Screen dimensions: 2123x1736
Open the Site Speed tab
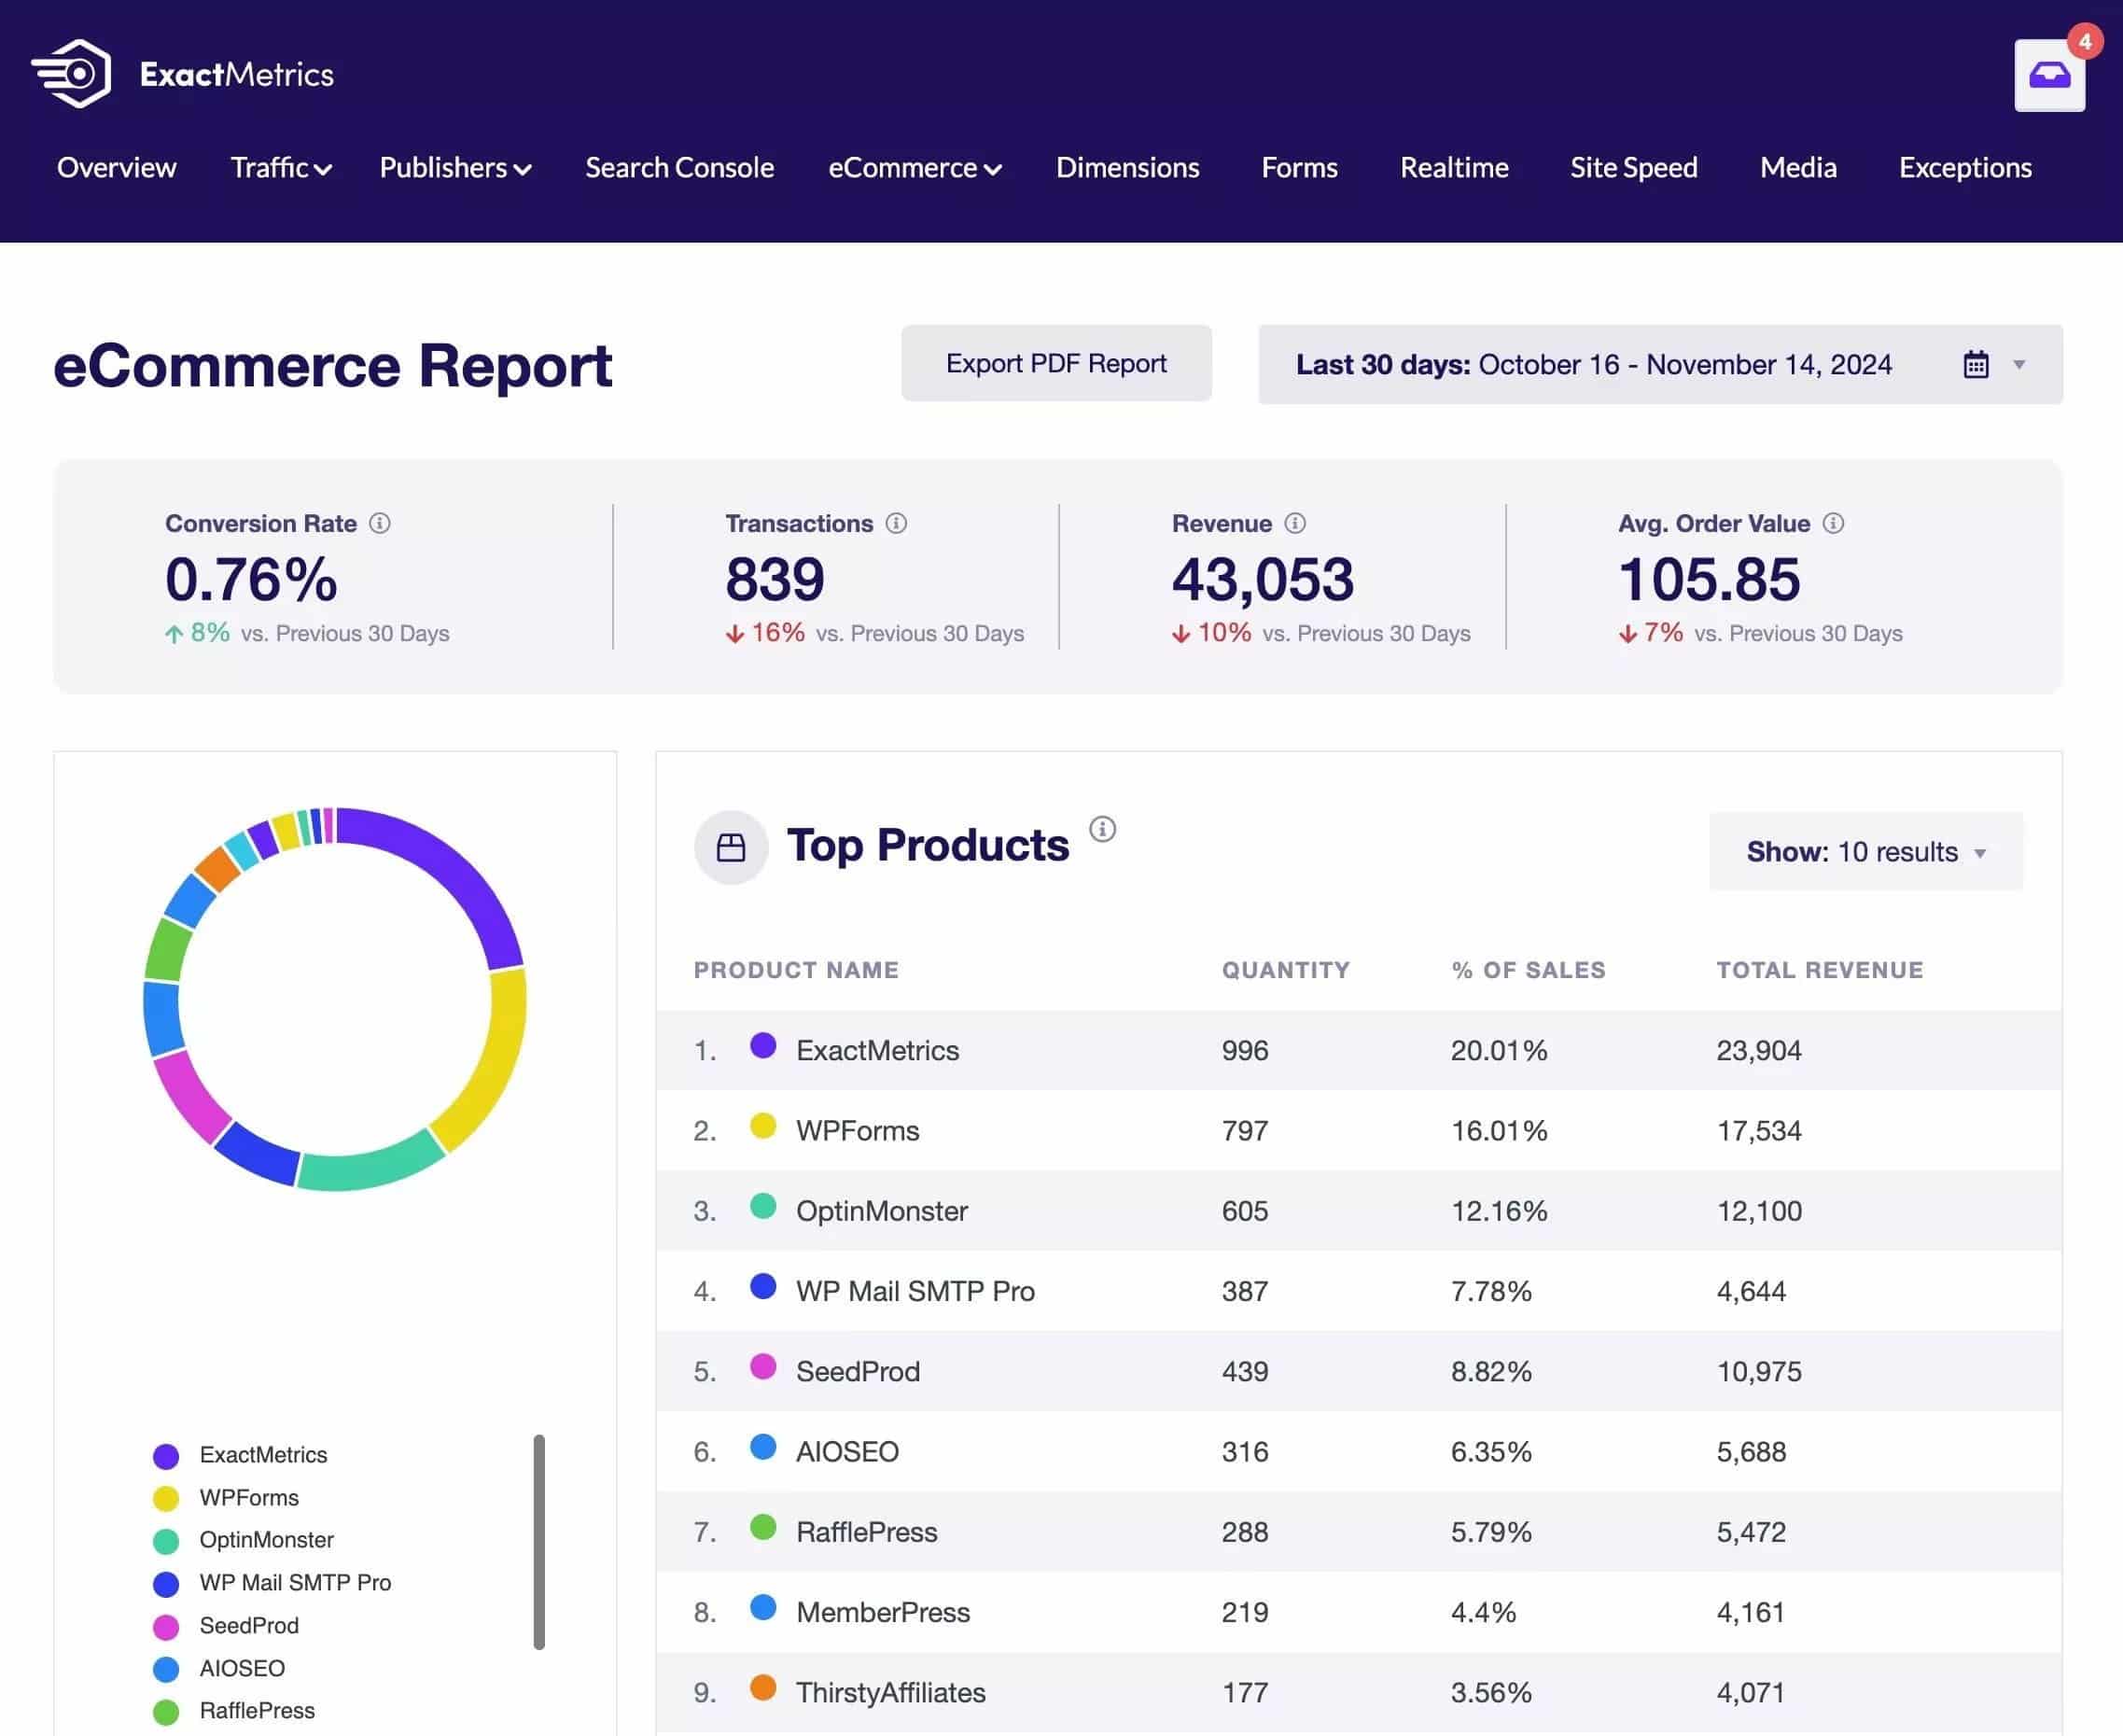[x=1633, y=167]
